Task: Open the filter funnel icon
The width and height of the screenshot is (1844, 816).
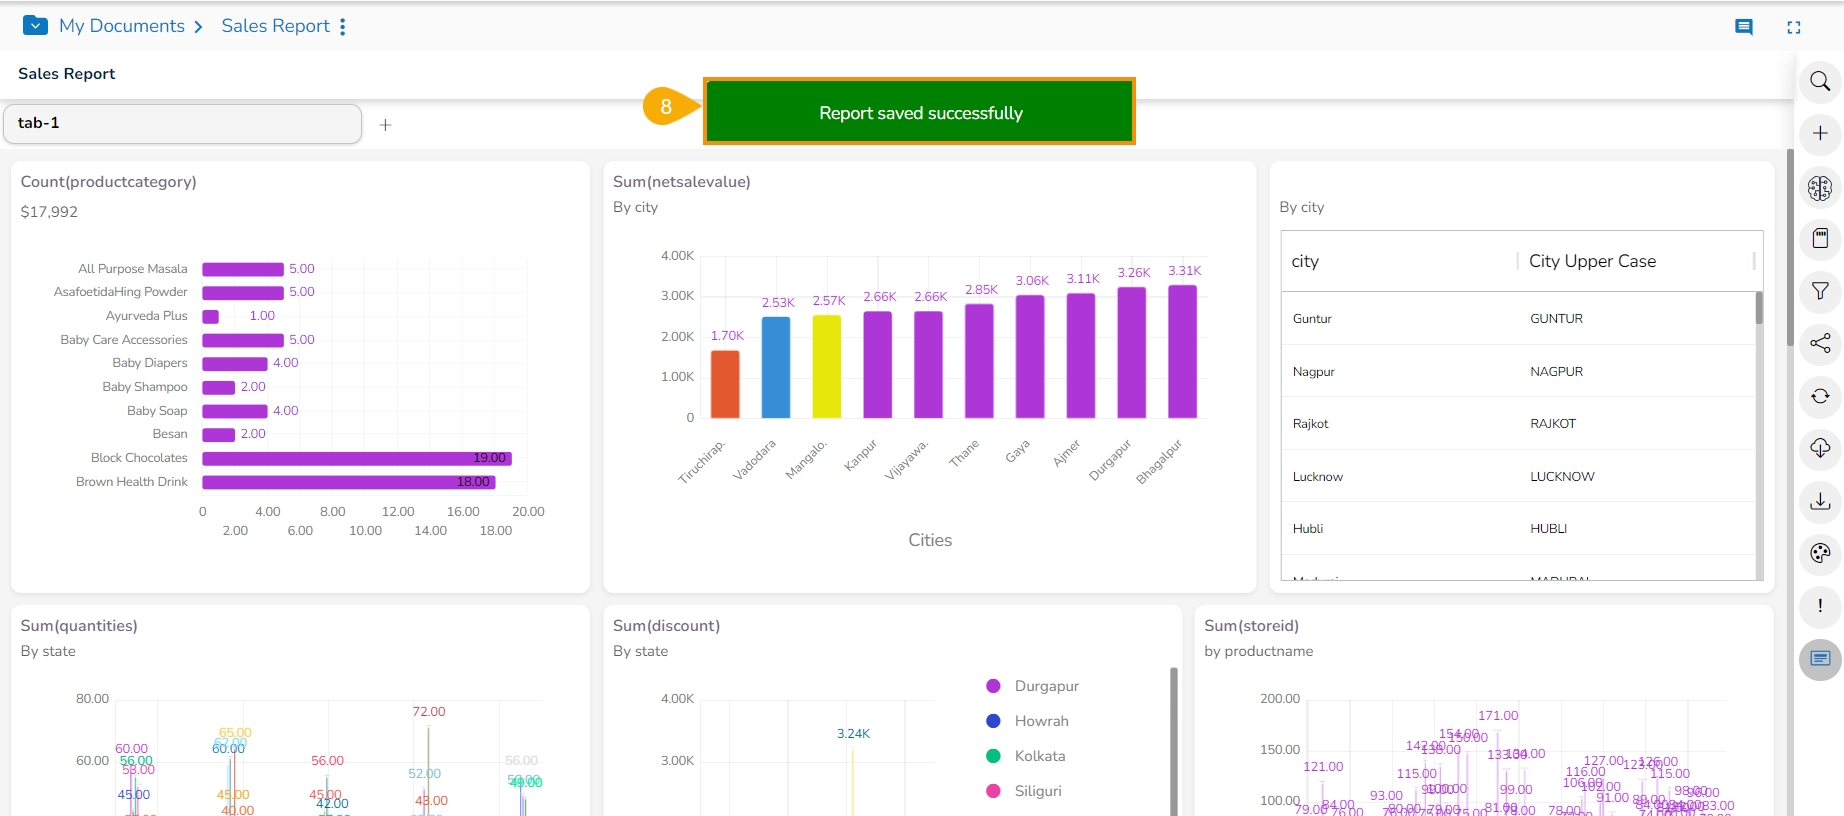Action: tap(1820, 291)
